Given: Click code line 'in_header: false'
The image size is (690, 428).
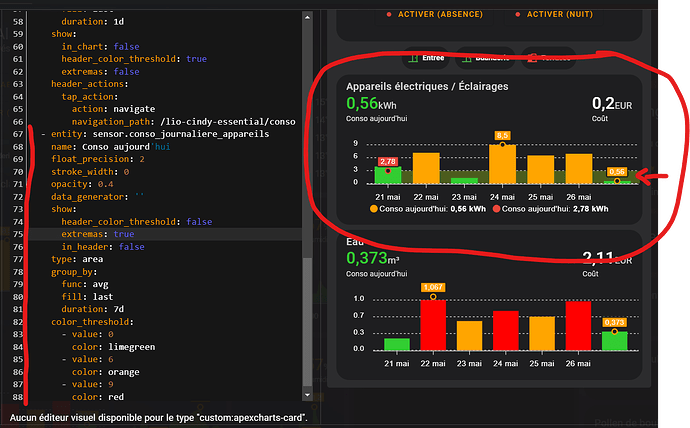Looking at the screenshot, I should [103, 247].
